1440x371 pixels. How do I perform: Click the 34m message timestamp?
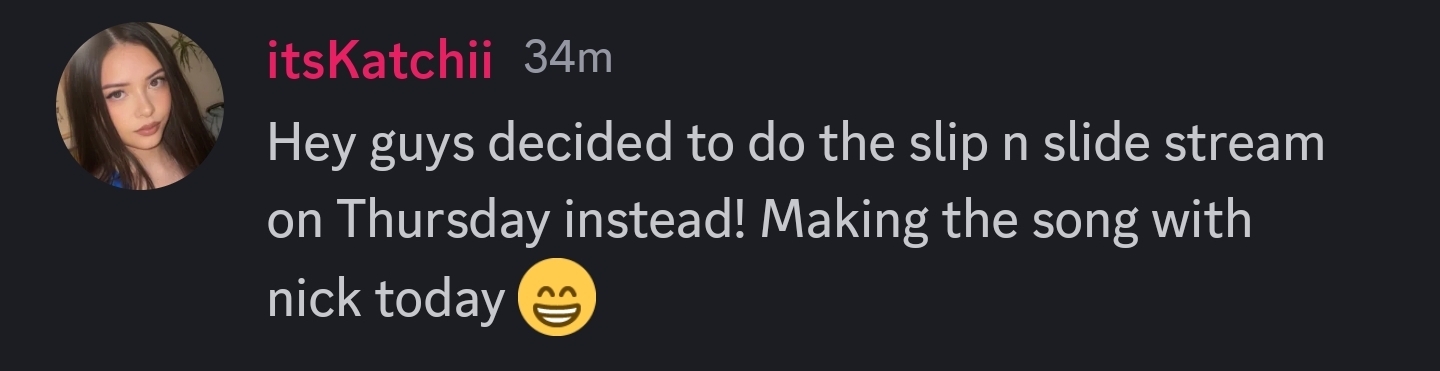click(567, 60)
